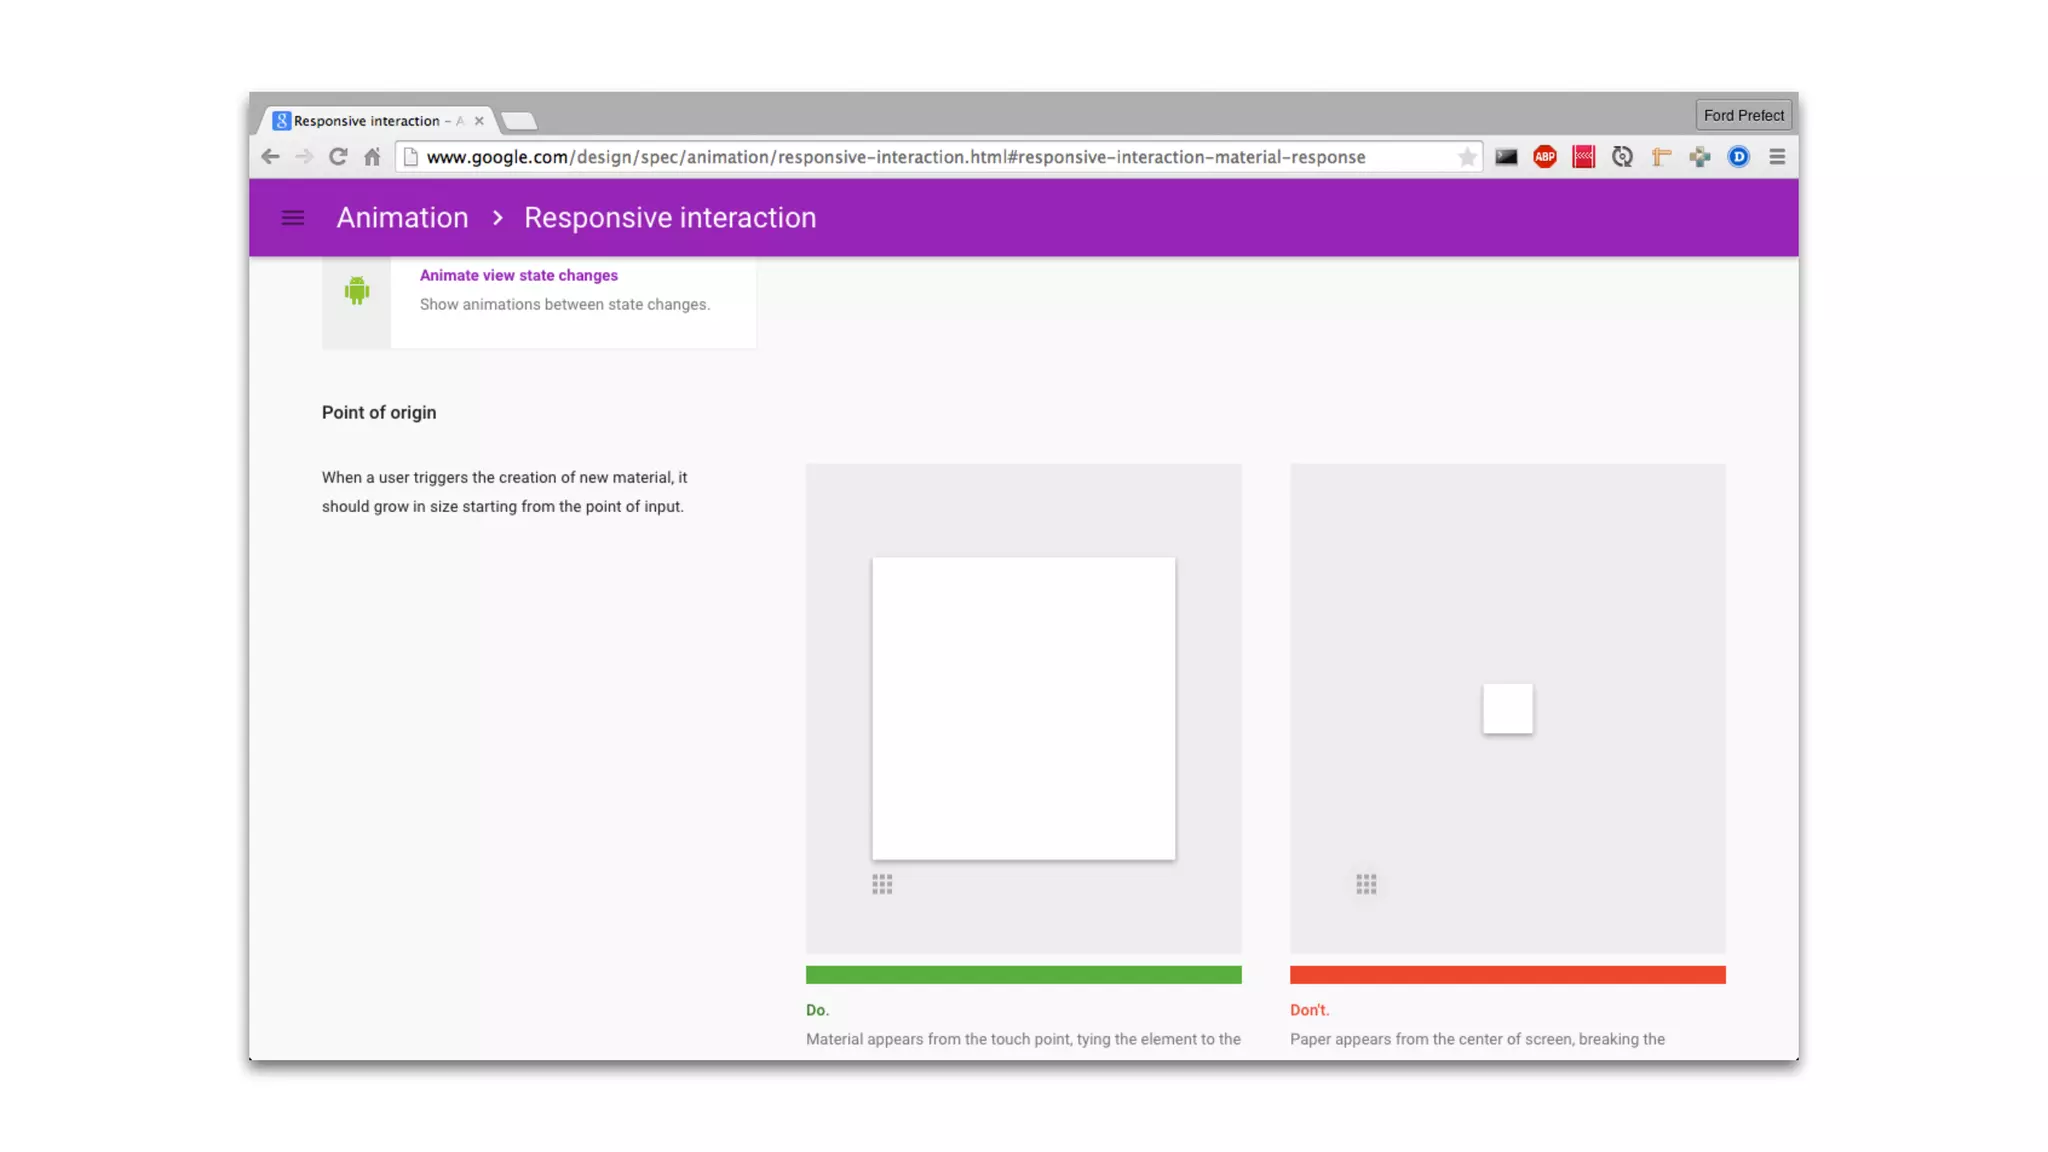Click the grid icon in Don't example
2048x1152 pixels.
click(1366, 884)
